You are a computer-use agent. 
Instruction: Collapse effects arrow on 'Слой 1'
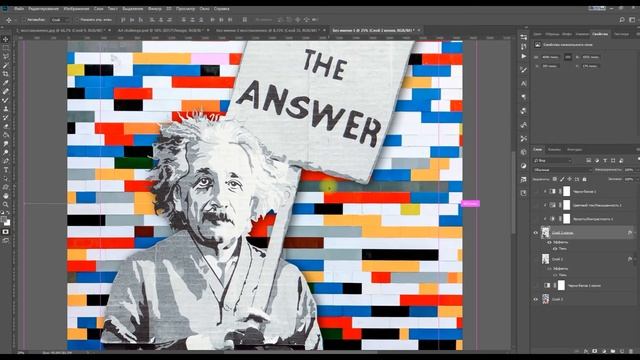point(635,259)
